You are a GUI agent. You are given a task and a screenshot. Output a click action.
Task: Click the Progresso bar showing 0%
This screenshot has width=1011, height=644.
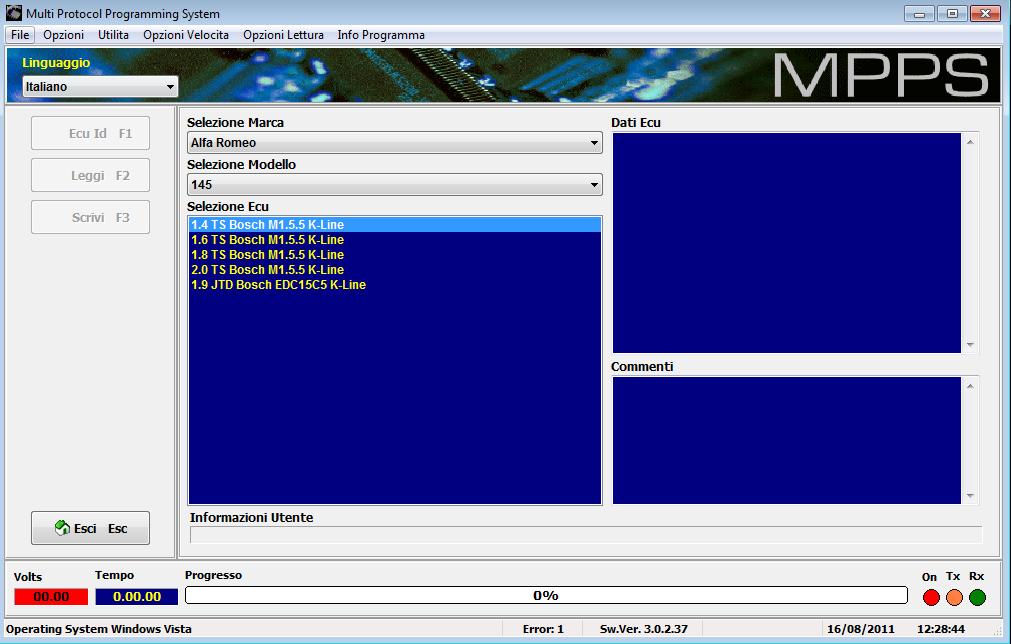tap(546, 595)
